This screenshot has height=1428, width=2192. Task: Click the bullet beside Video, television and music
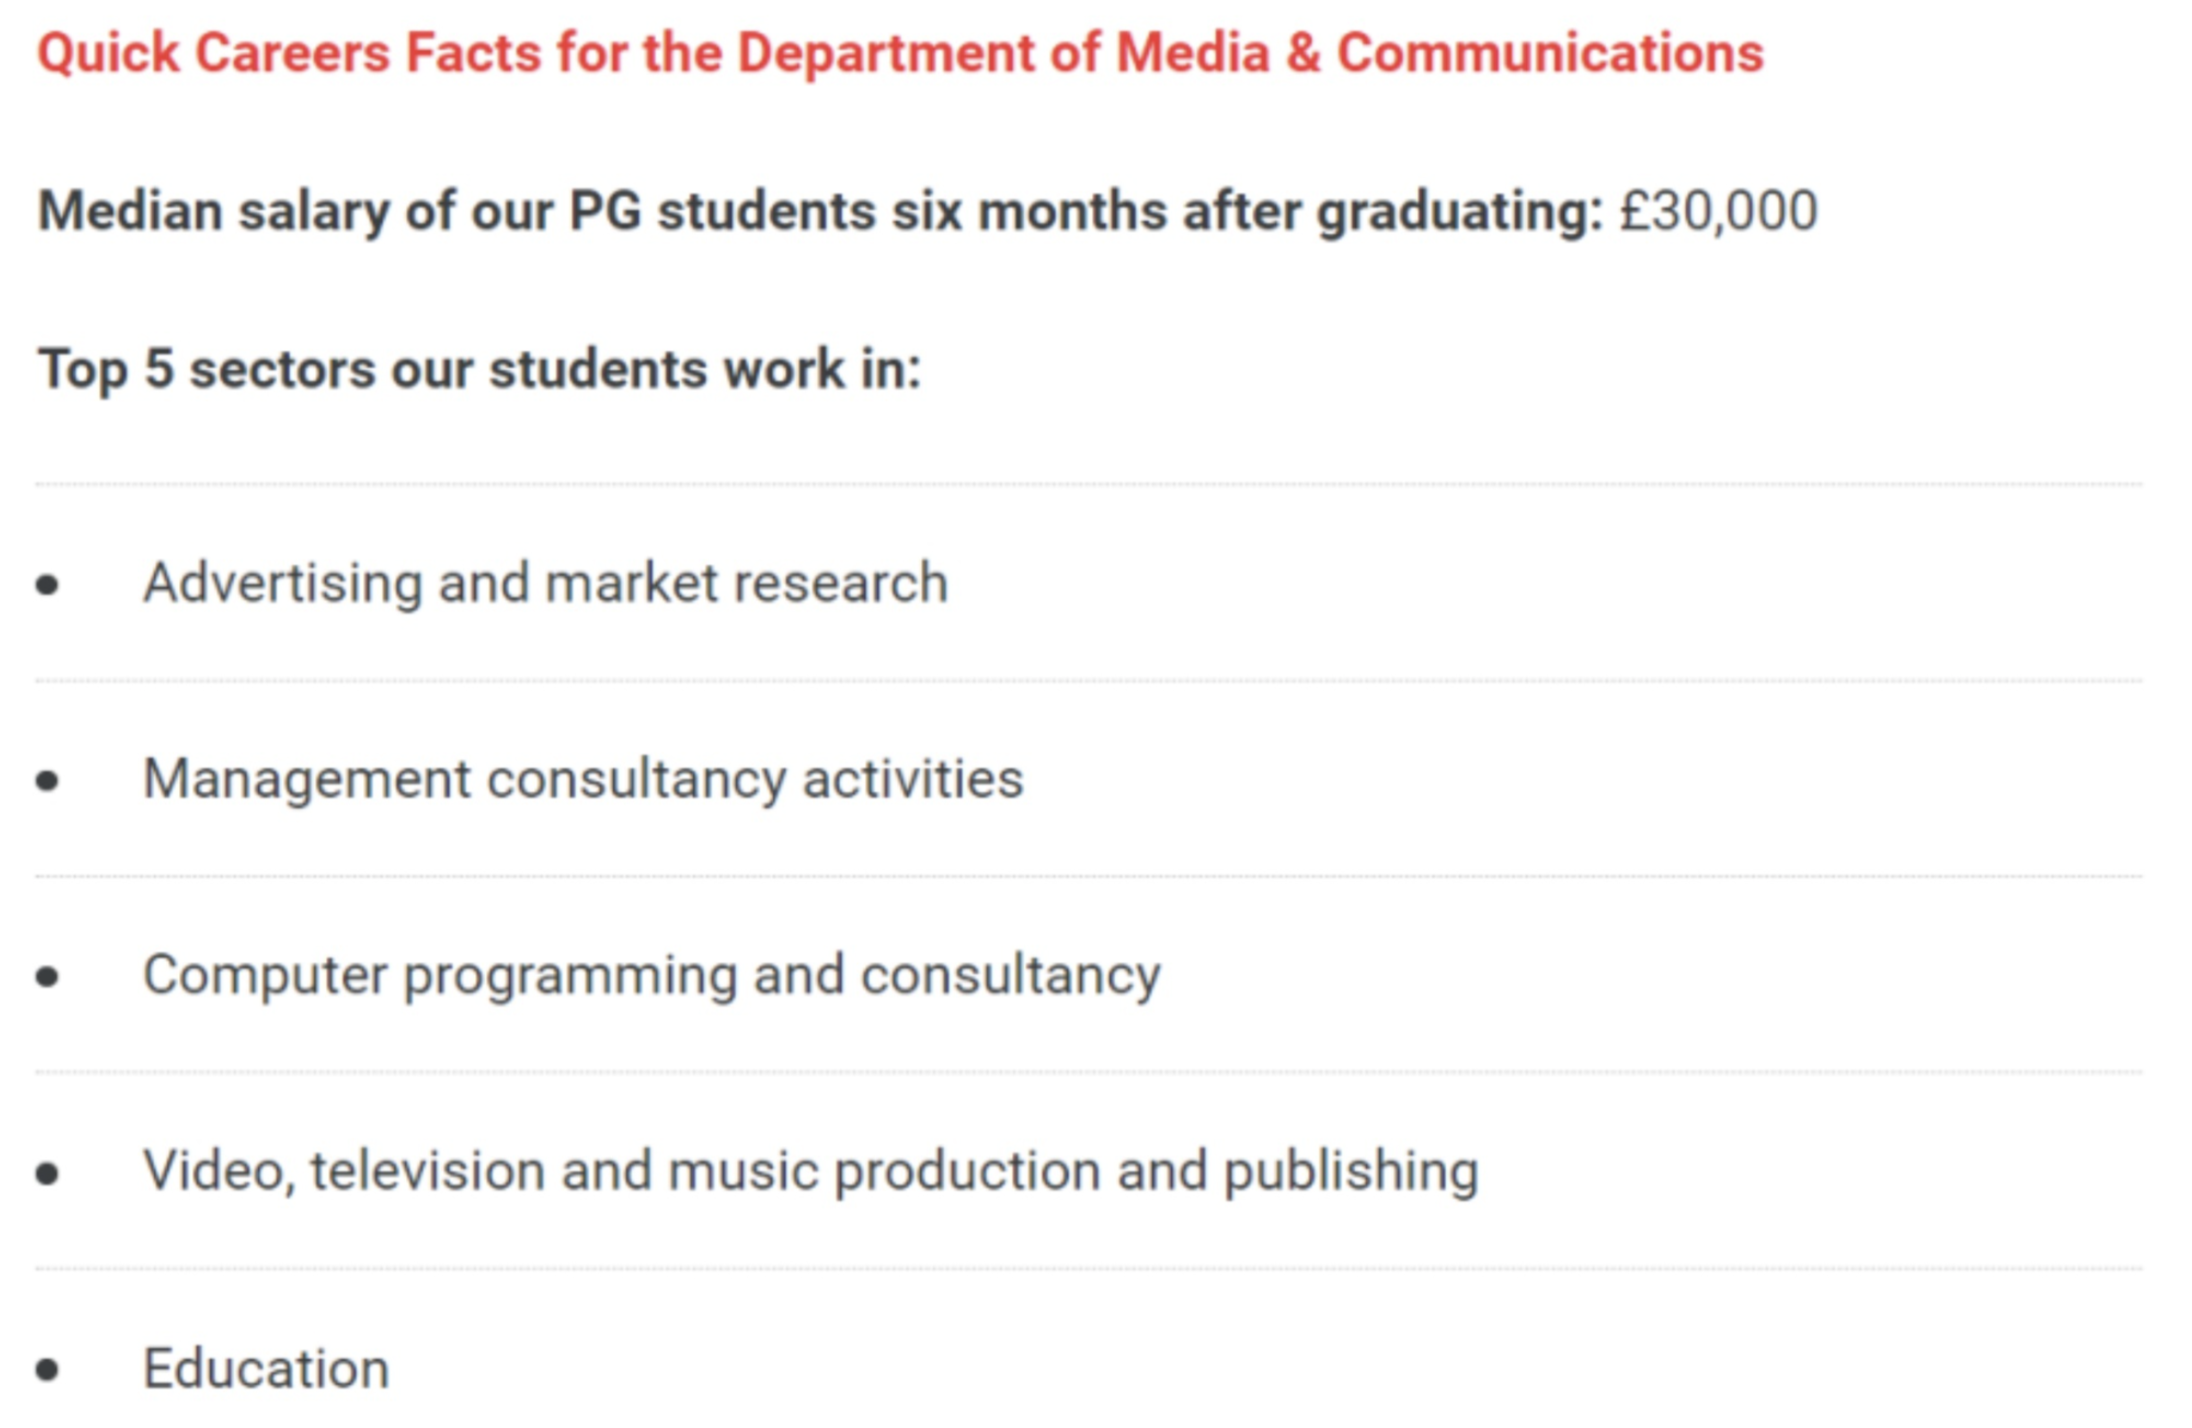[x=47, y=1173]
